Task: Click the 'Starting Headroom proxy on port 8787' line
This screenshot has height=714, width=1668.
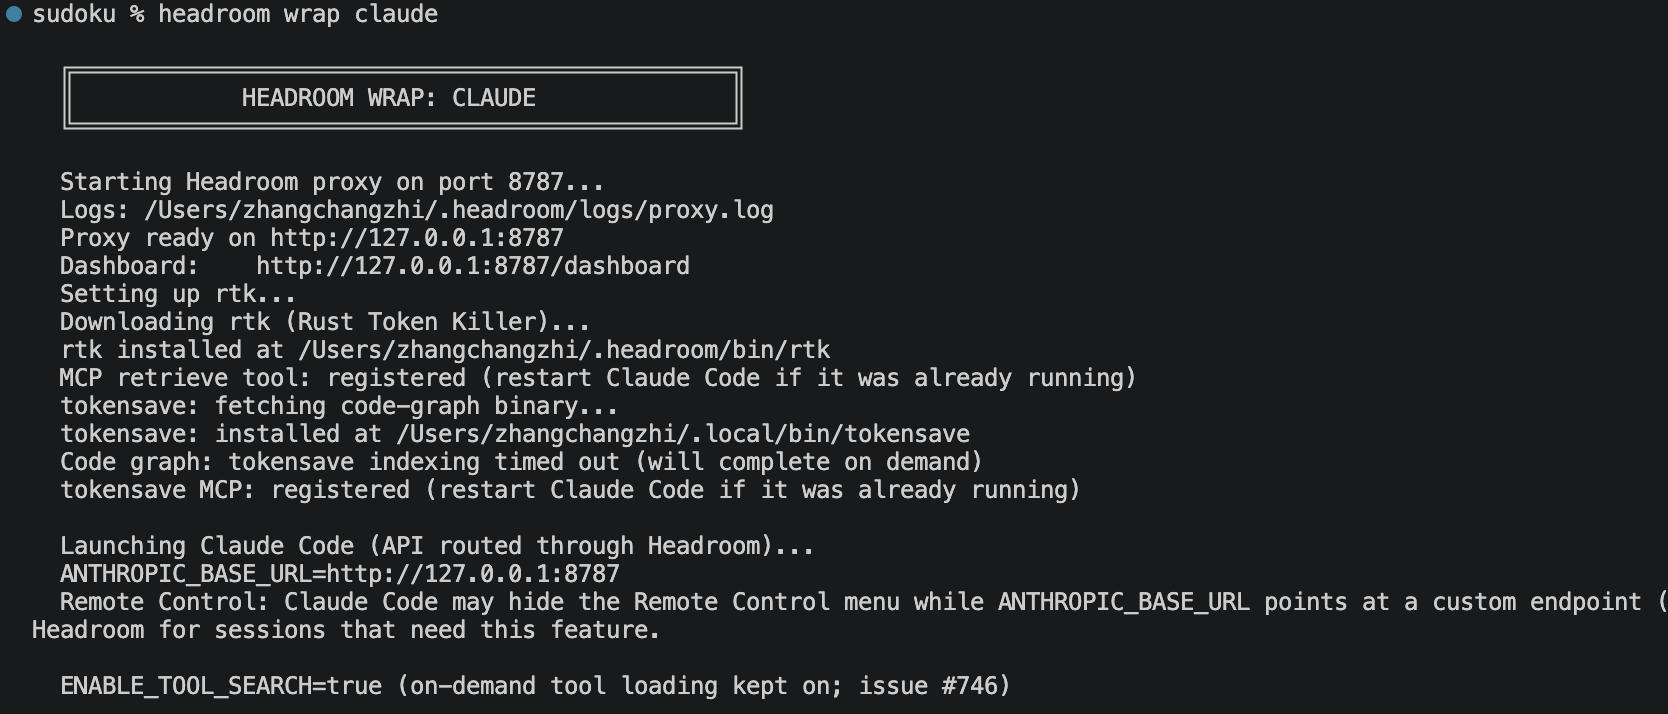Action: pyautogui.click(x=332, y=182)
